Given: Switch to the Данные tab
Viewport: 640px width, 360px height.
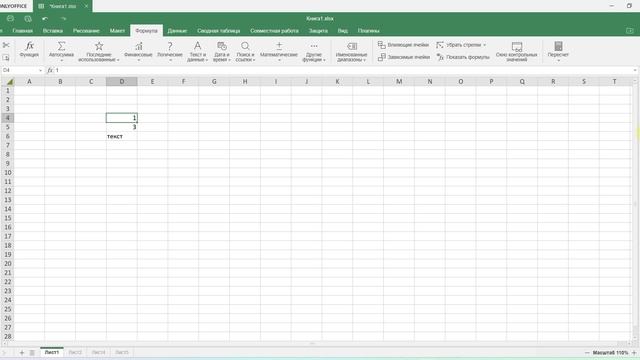Looking at the screenshot, I should click(177, 31).
